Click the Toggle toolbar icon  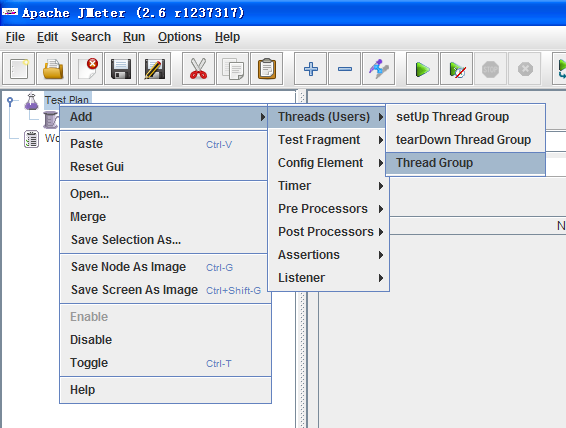tap(378, 69)
